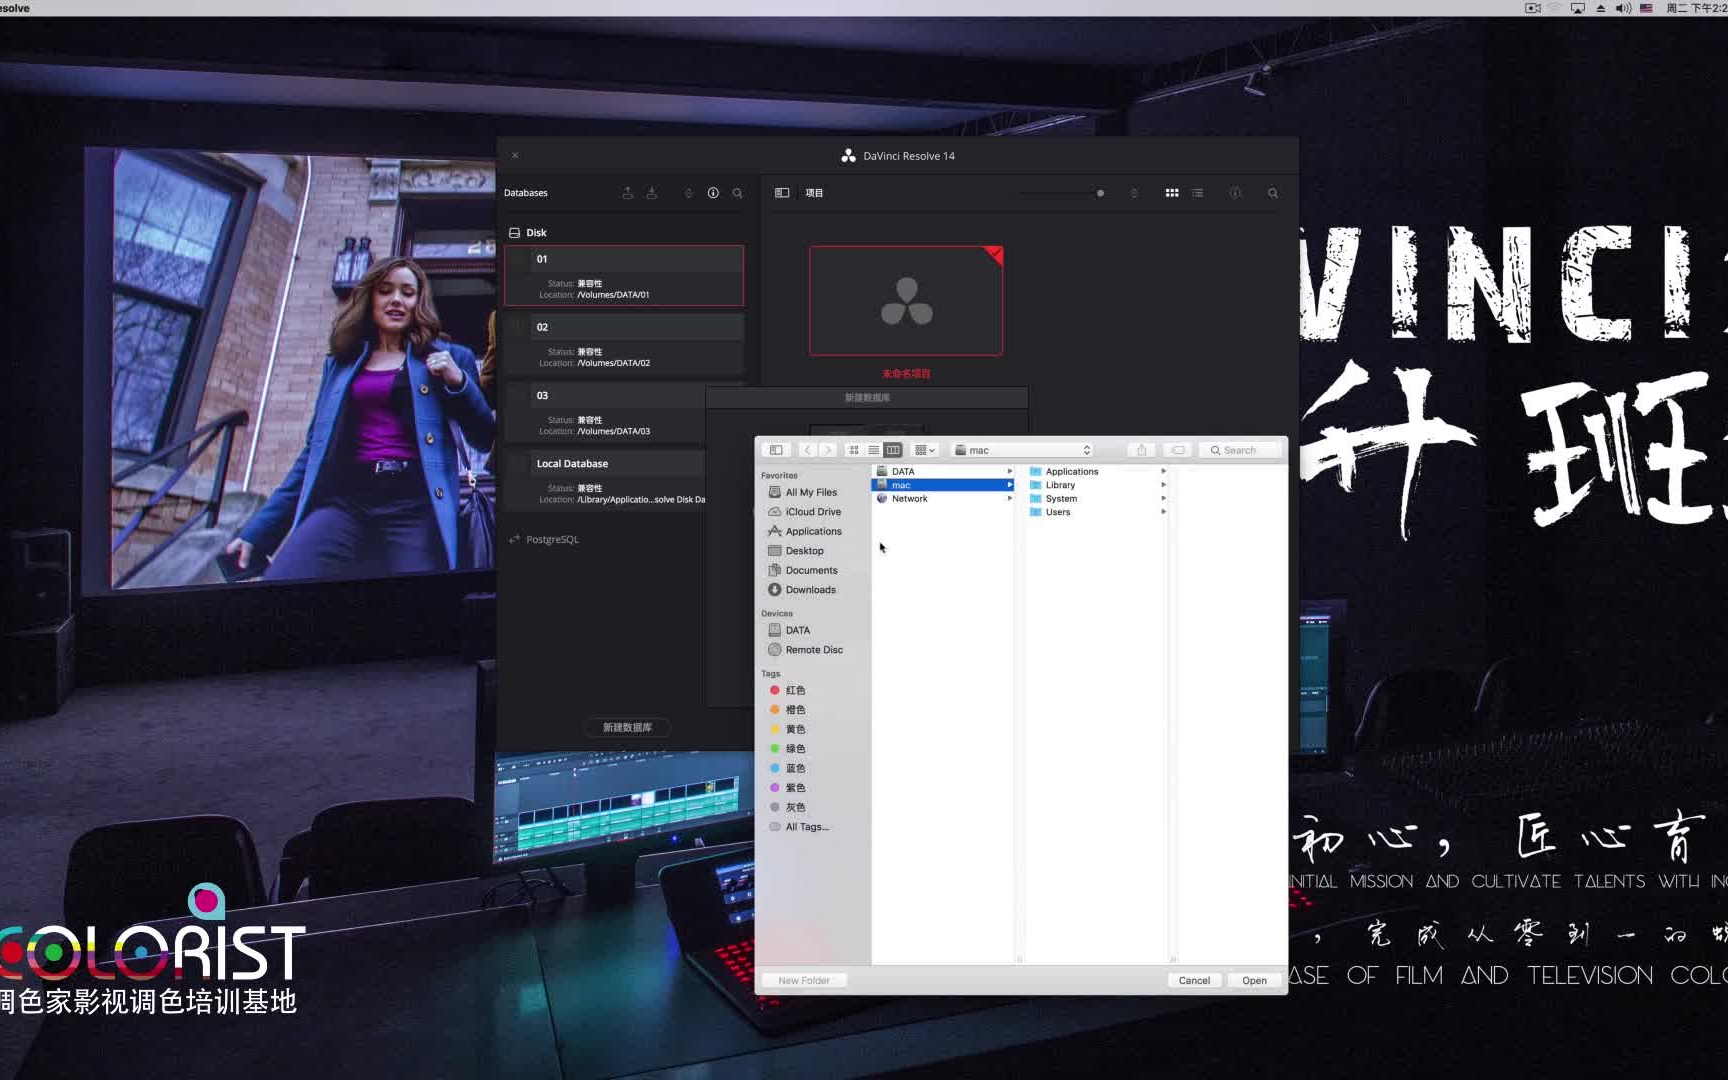Select the DATA device in sidebar

click(789, 630)
